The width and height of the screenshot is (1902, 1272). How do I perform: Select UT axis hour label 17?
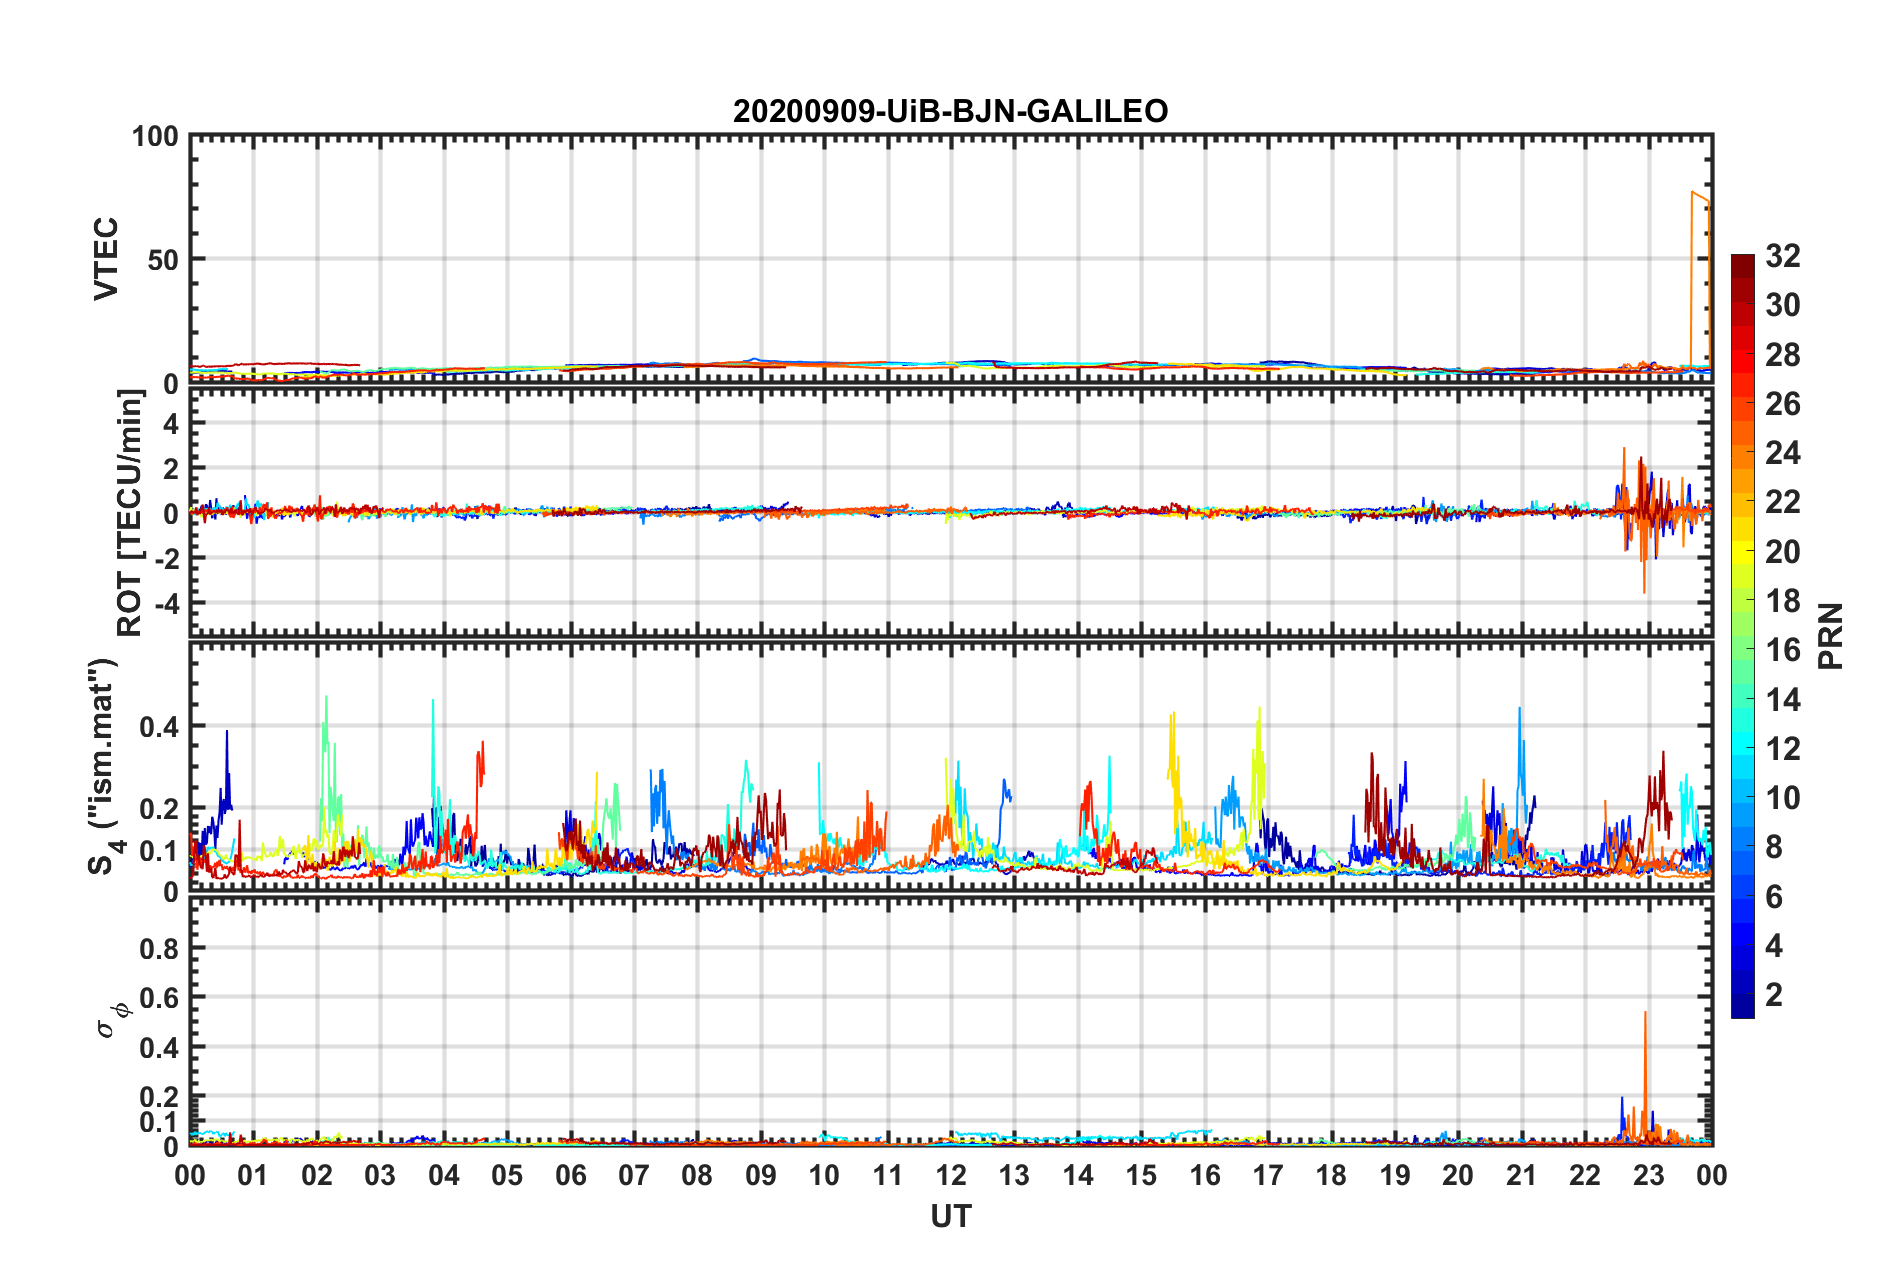[x=1268, y=1175]
